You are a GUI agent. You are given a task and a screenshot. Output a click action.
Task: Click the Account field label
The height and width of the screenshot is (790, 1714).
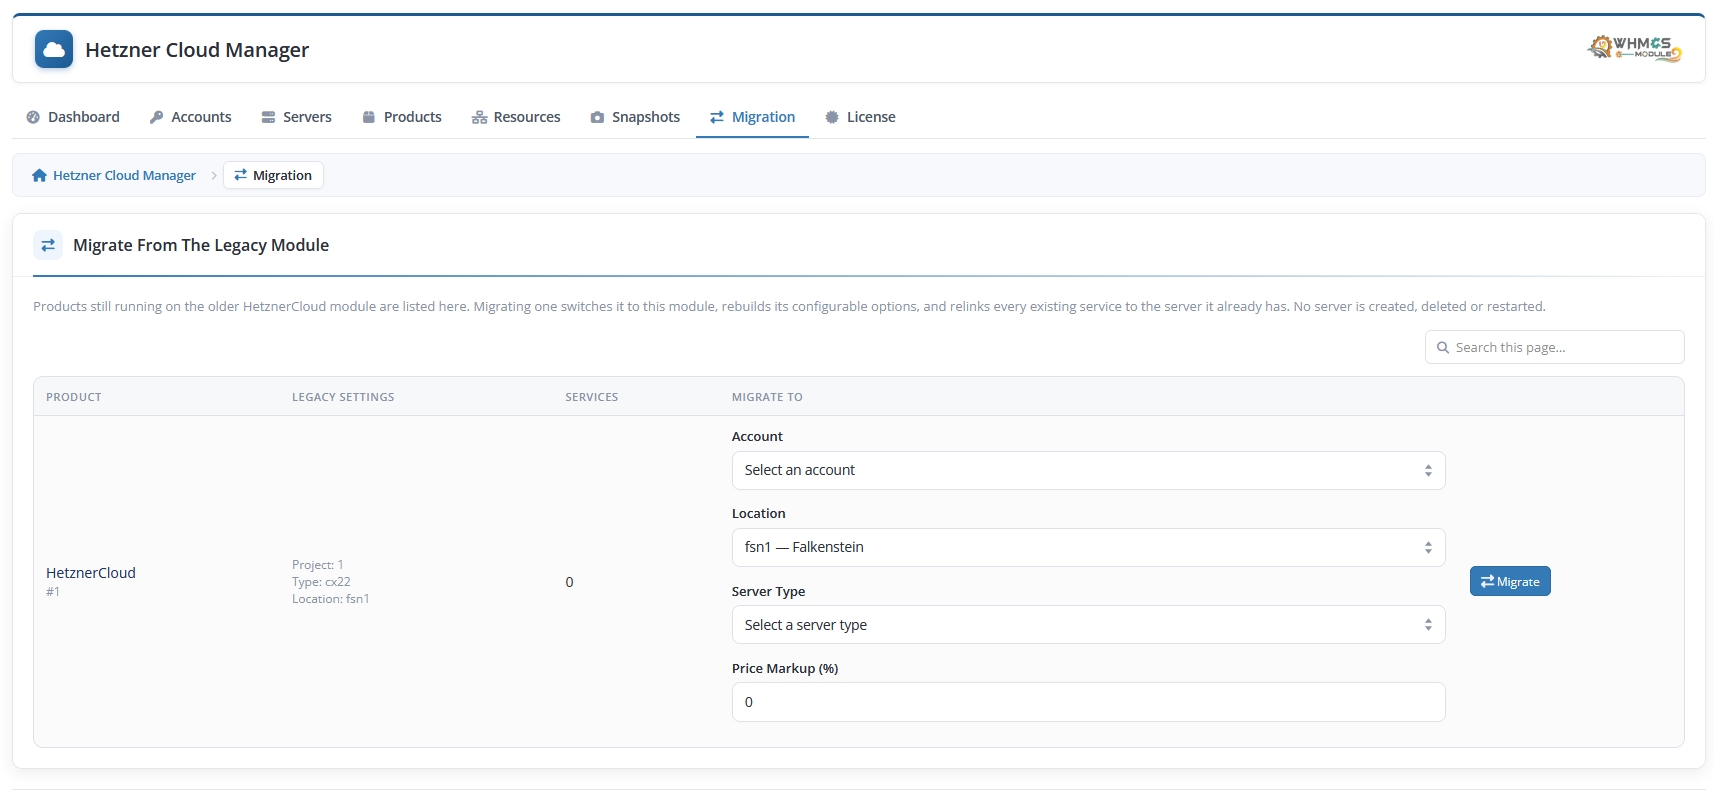pos(757,436)
